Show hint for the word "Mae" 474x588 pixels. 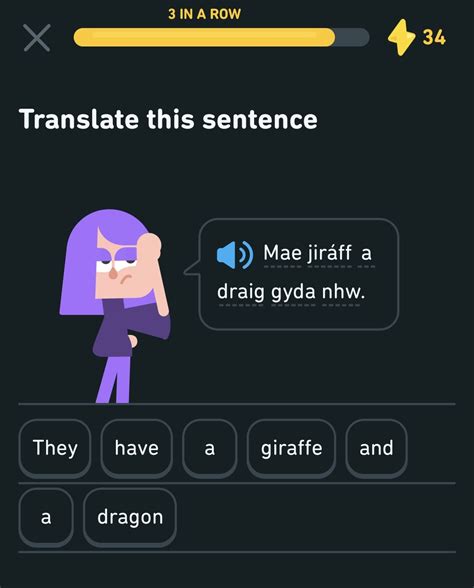click(282, 253)
